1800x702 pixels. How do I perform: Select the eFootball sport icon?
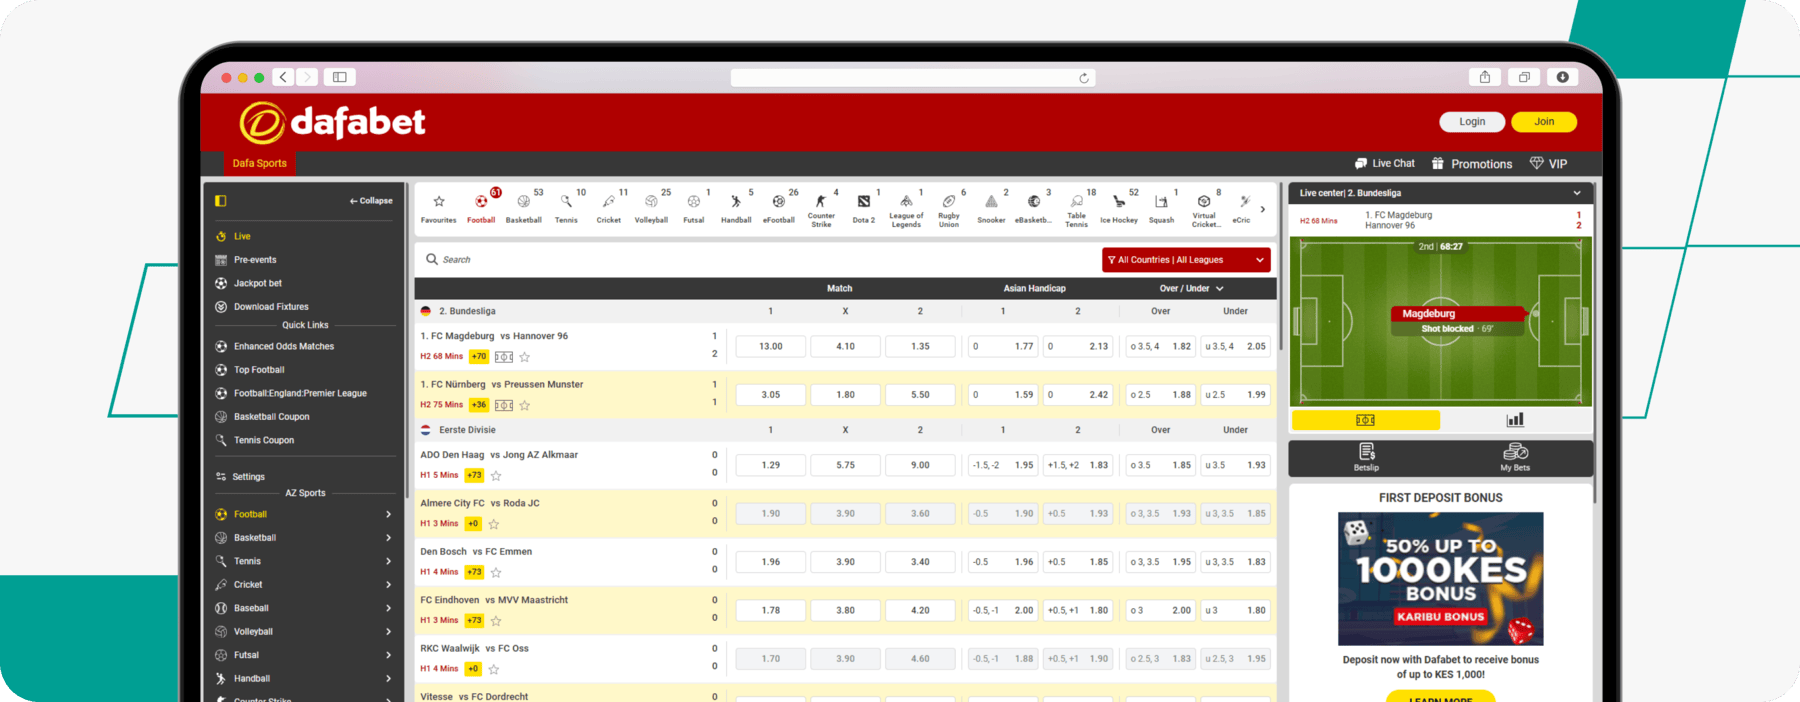pos(779,208)
